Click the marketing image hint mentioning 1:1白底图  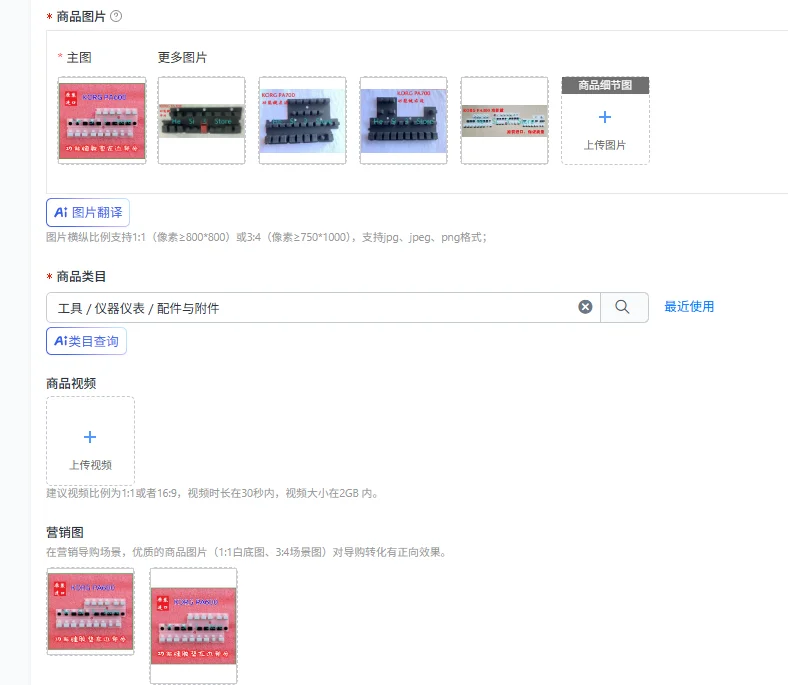[246, 552]
